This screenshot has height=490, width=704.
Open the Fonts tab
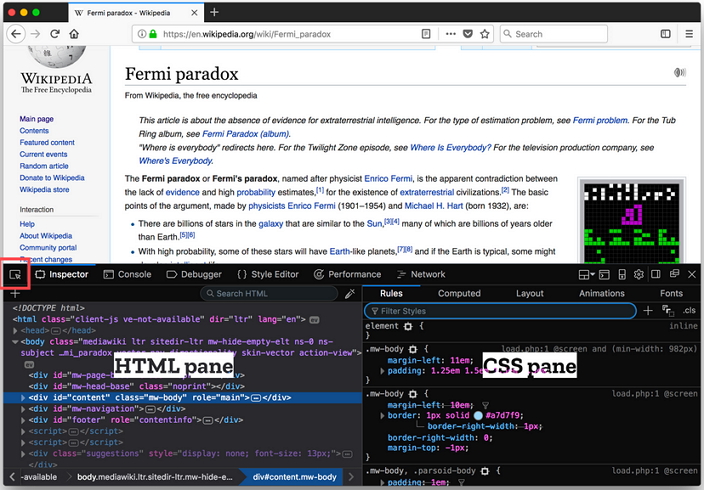[x=671, y=293]
